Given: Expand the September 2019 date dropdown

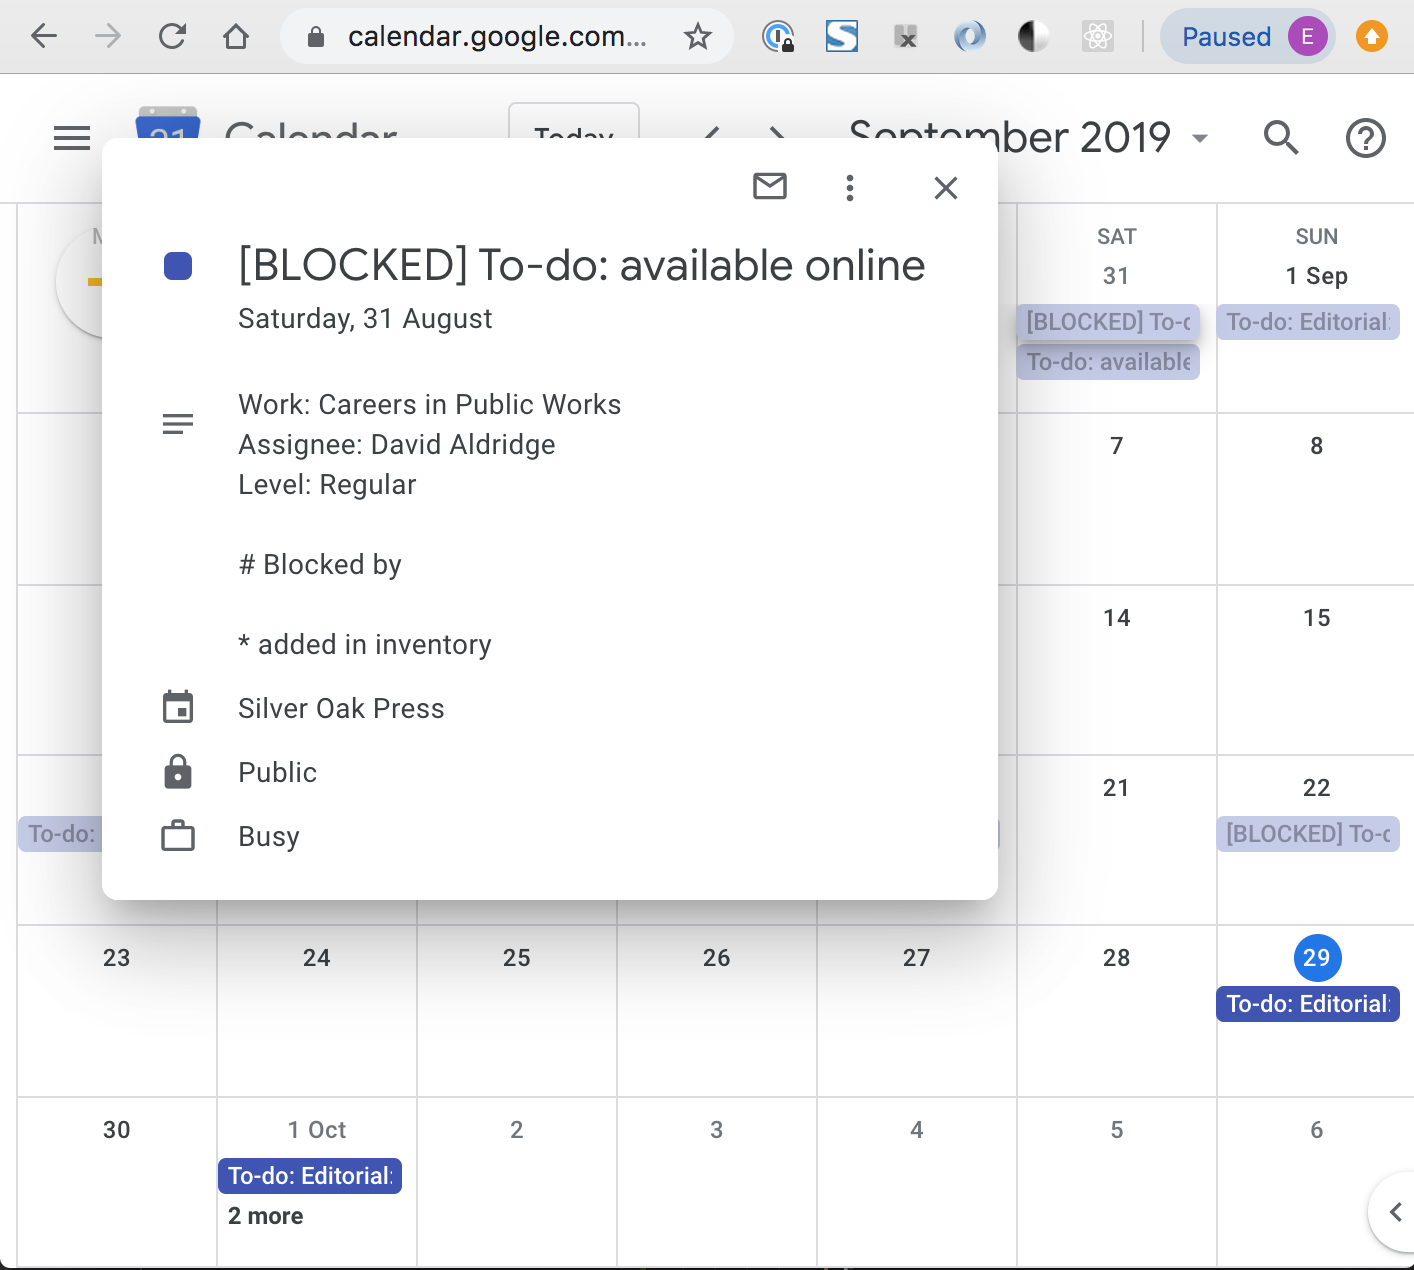Looking at the screenshot, I should [1200, 138].
